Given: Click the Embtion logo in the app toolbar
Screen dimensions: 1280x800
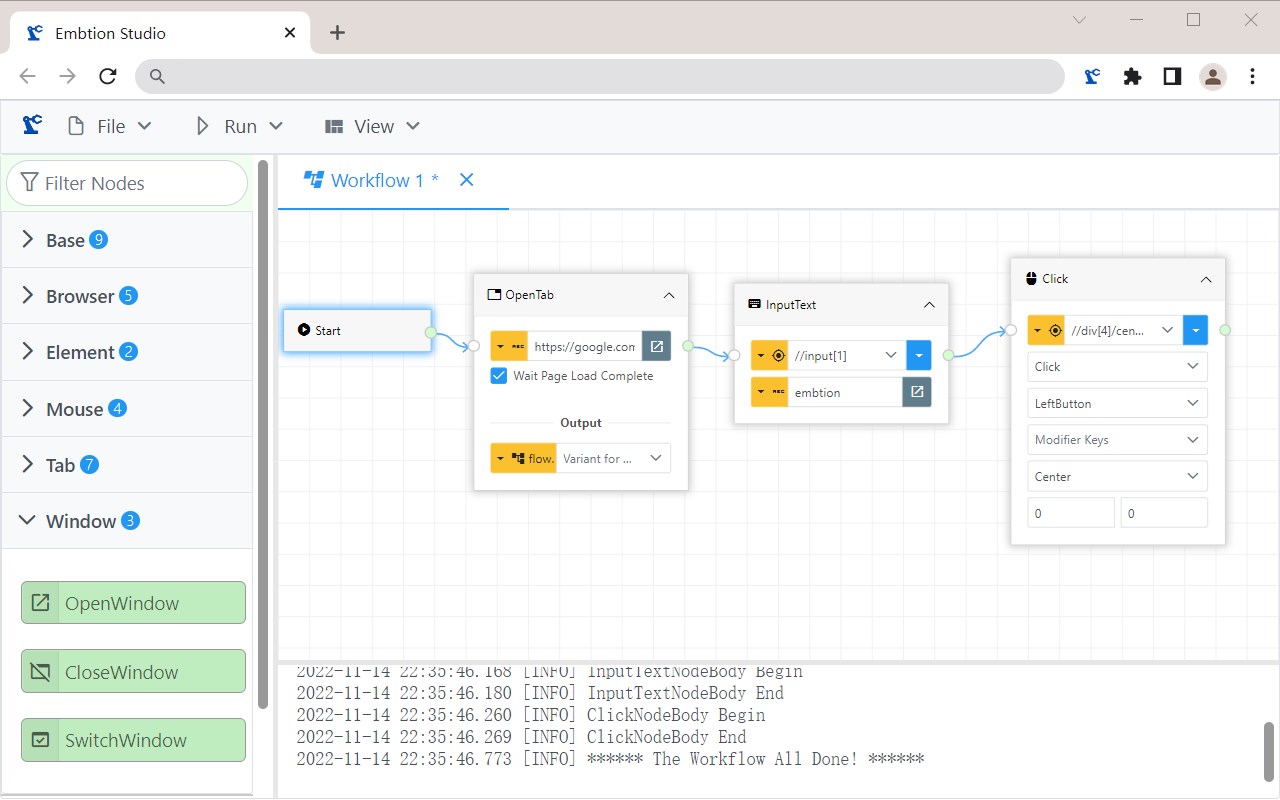Looking at the screenshot, I should (x=32, y=125).
